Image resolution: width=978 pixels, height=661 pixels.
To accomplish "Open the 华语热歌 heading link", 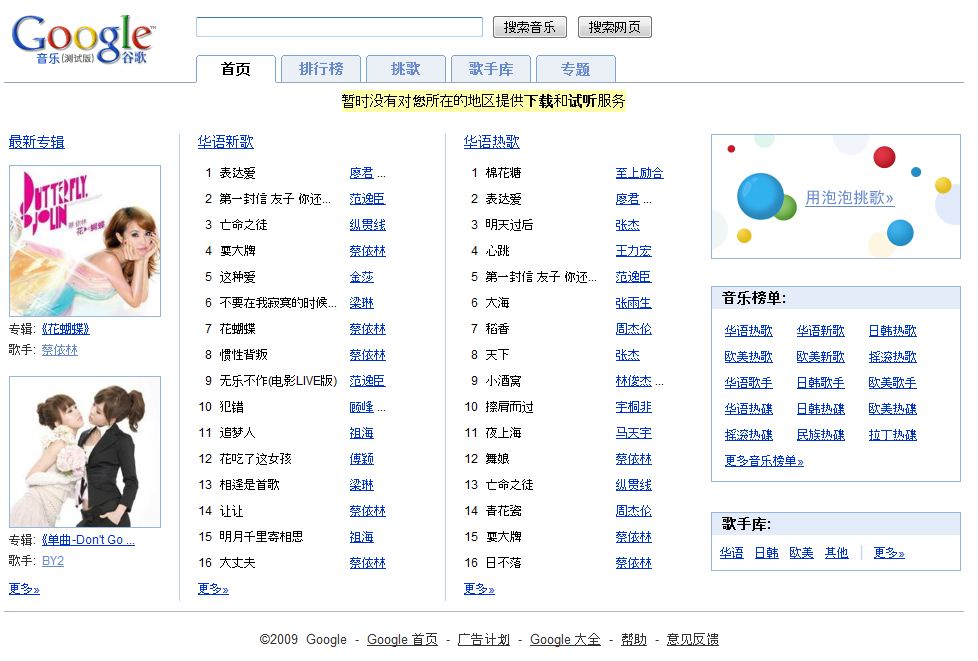I will coord(491,142).
